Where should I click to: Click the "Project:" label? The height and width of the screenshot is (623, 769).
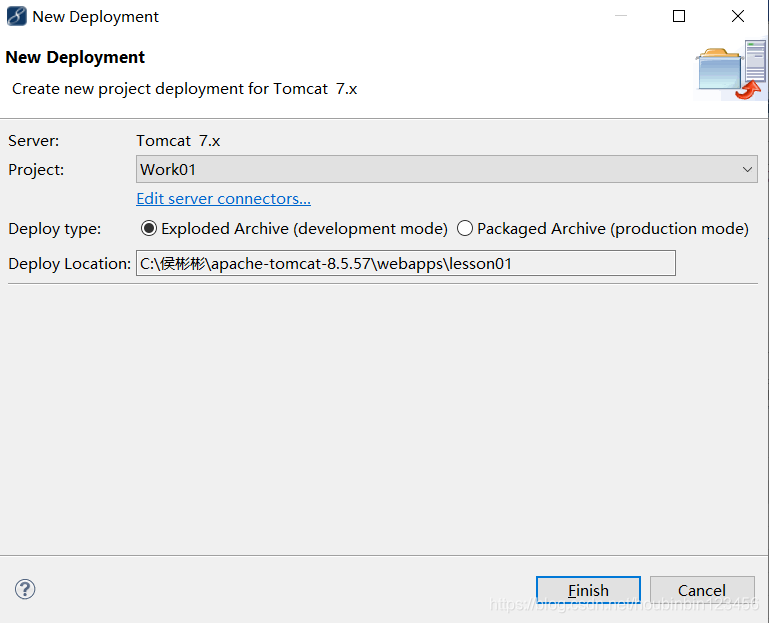(36, 170)
